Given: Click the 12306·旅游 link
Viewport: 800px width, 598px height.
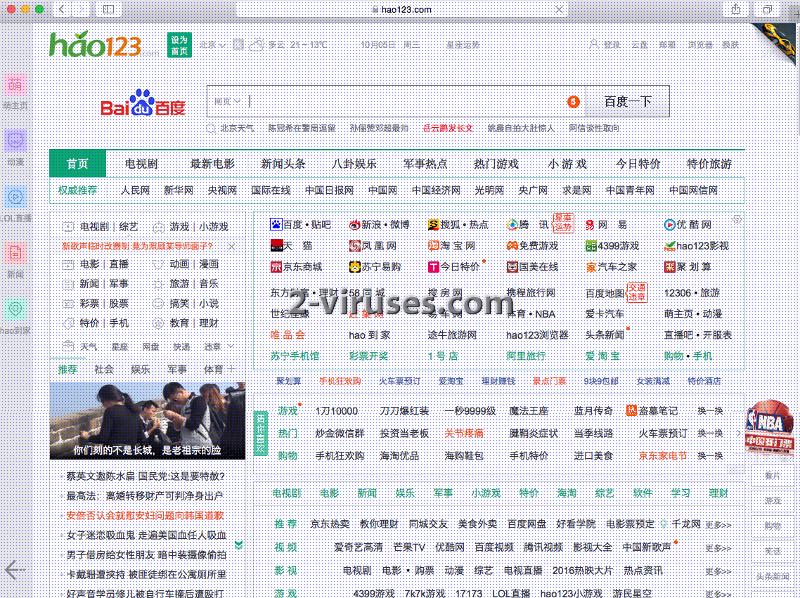Looking at the screenshot, I should tap(692, 293).
